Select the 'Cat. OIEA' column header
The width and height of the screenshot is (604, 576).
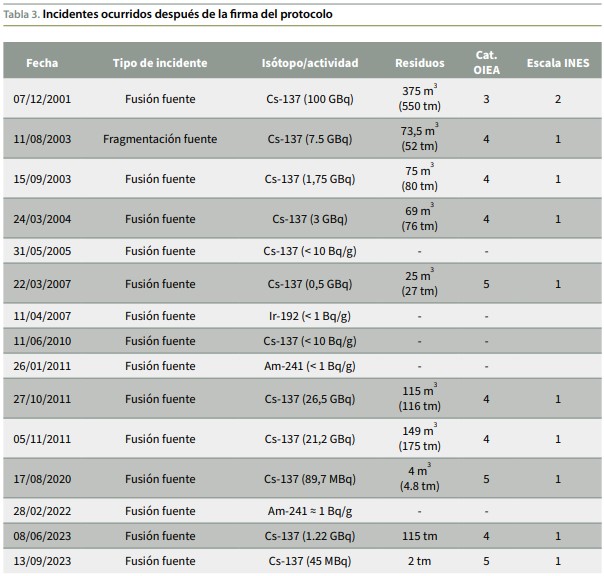(x=486, y=62)
